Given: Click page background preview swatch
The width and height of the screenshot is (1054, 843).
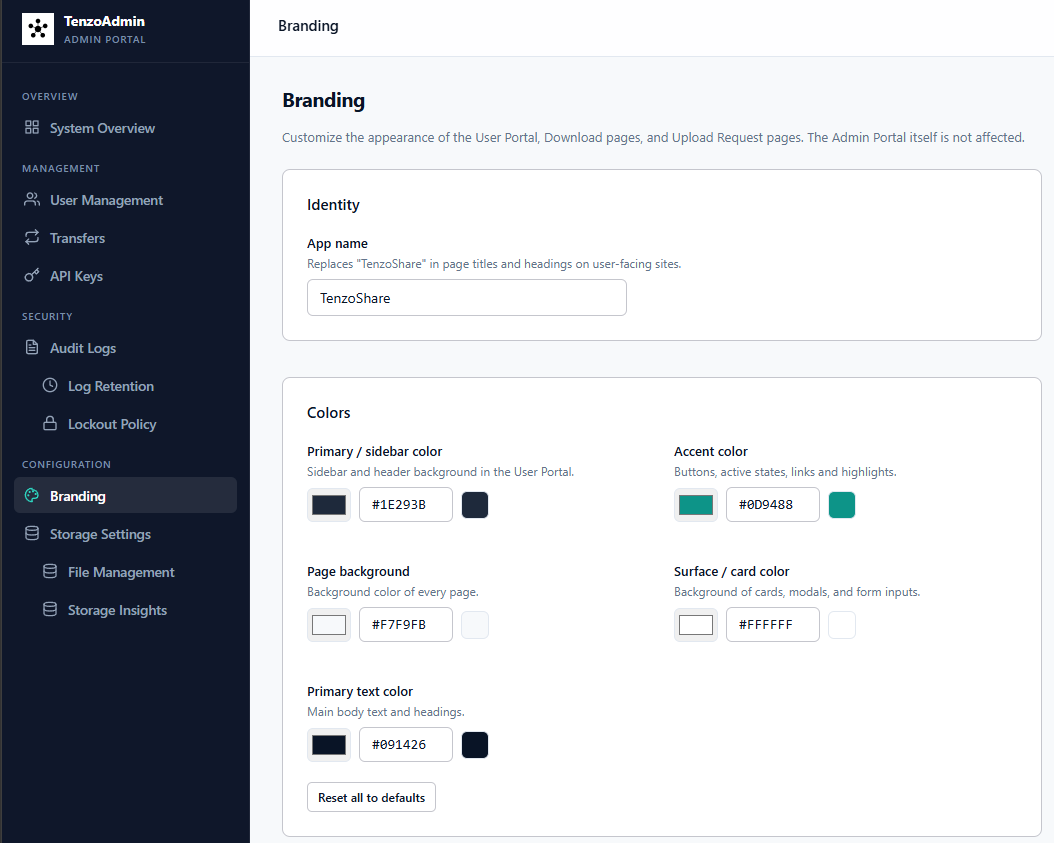Looking at the screenshot, I should 475,625.
